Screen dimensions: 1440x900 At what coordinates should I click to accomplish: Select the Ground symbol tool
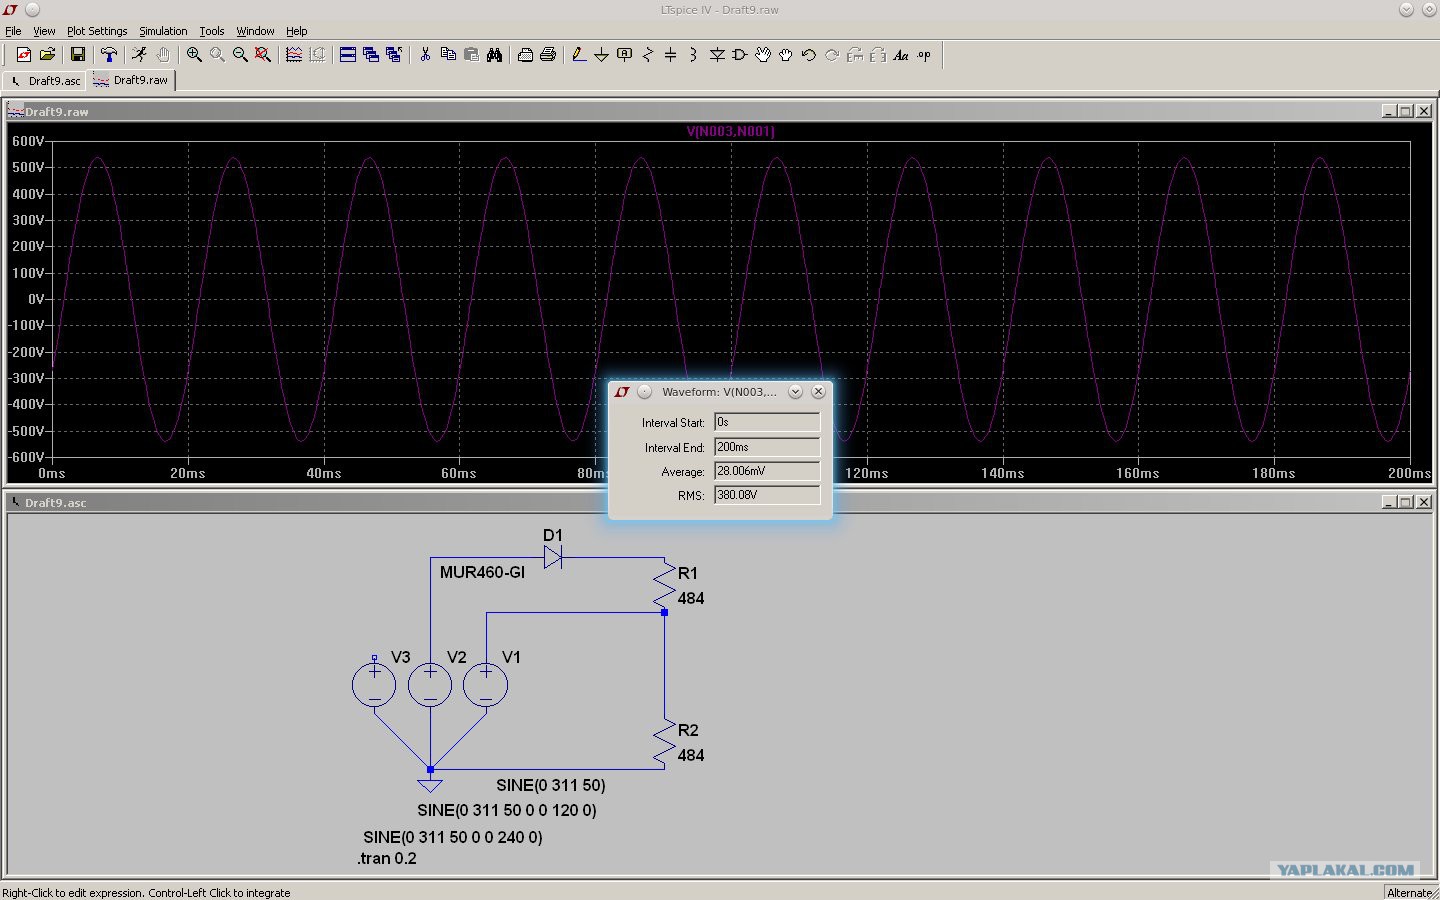(x=601, y=55)
